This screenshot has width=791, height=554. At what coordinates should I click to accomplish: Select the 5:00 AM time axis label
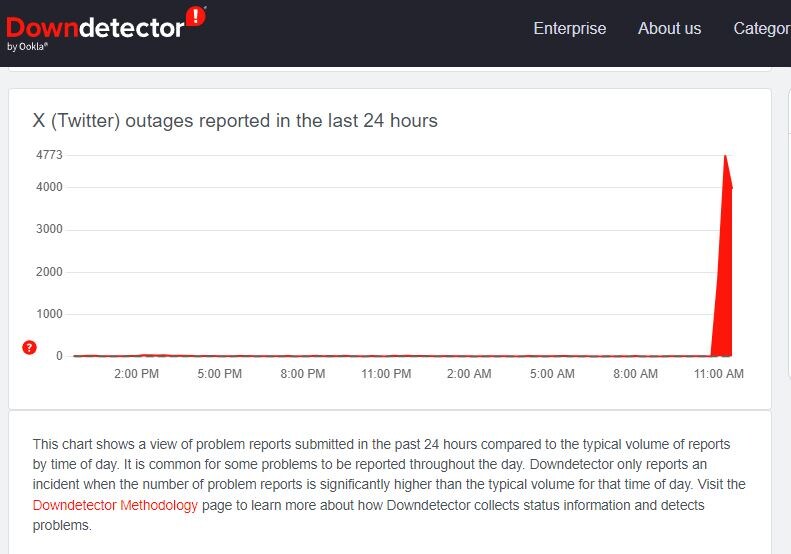click(552, 374)
